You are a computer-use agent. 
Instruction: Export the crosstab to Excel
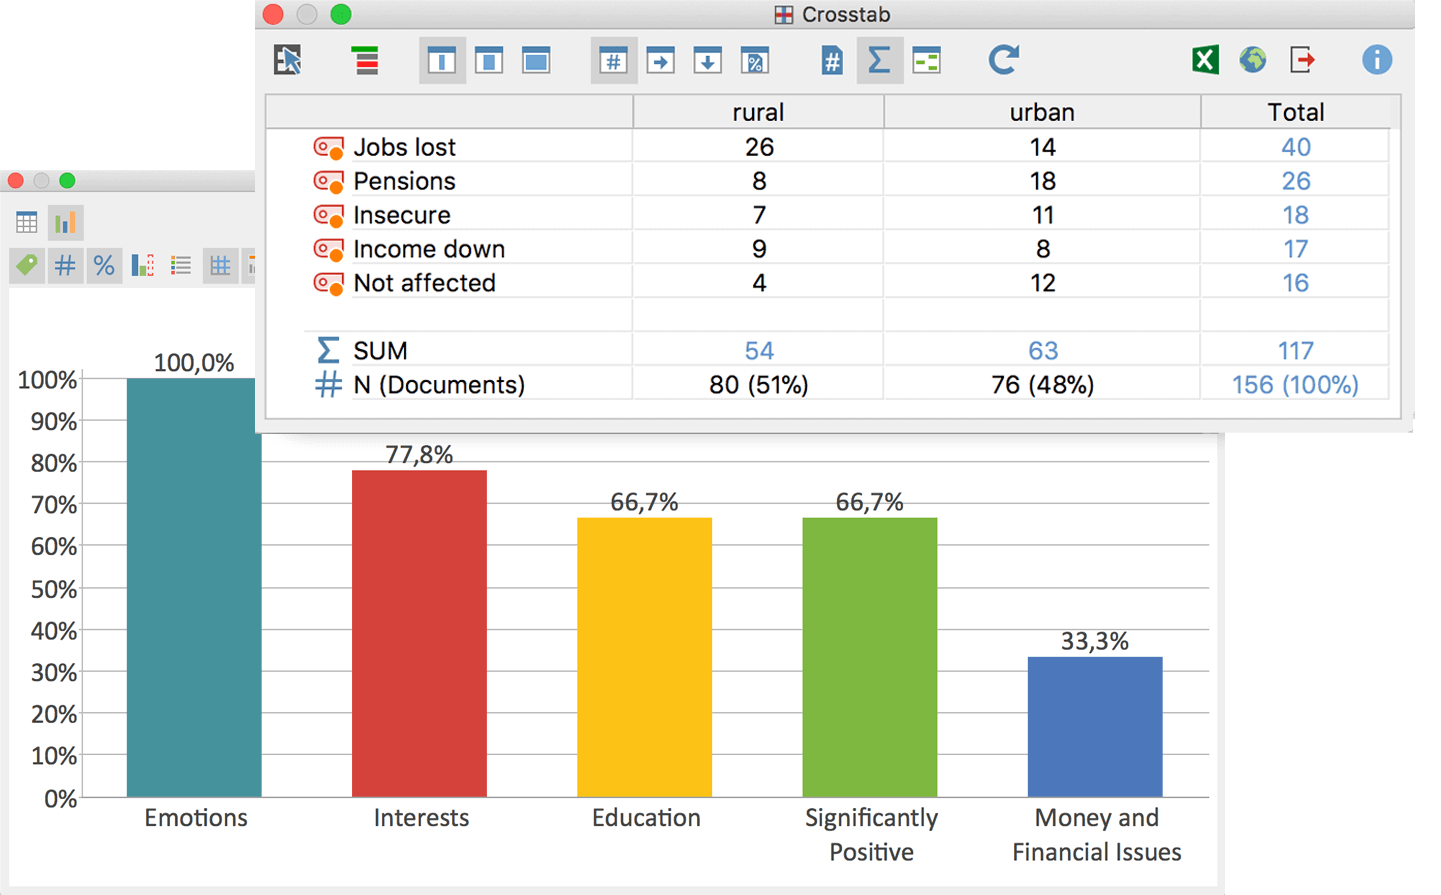1205,60
